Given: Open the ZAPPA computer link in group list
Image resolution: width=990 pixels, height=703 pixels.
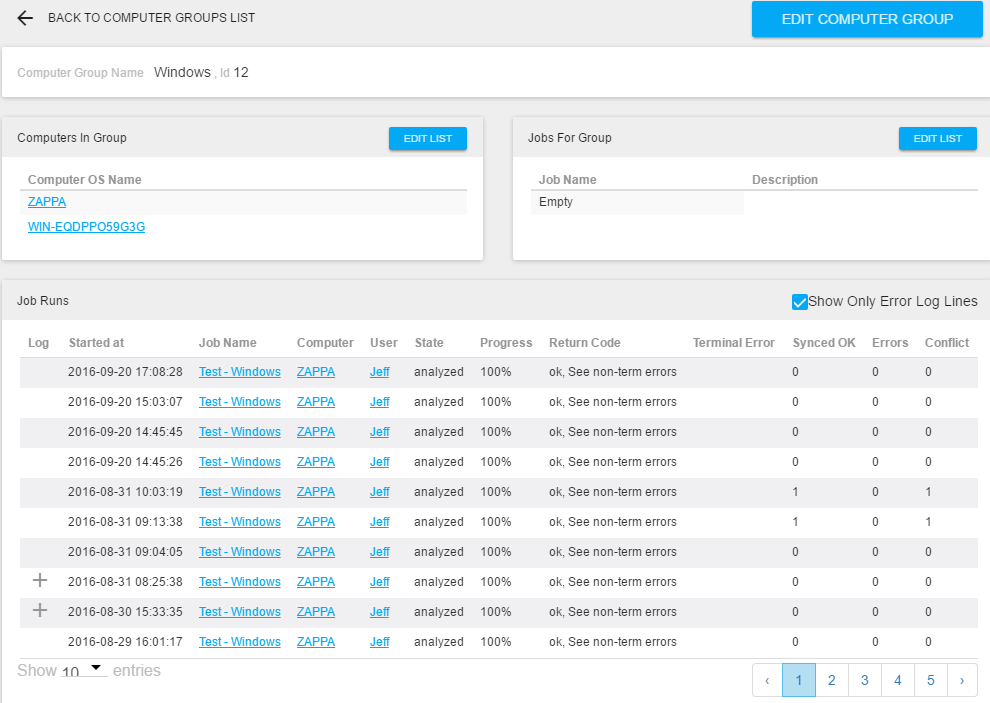Looking at the screenshot, I should (47, 202).
